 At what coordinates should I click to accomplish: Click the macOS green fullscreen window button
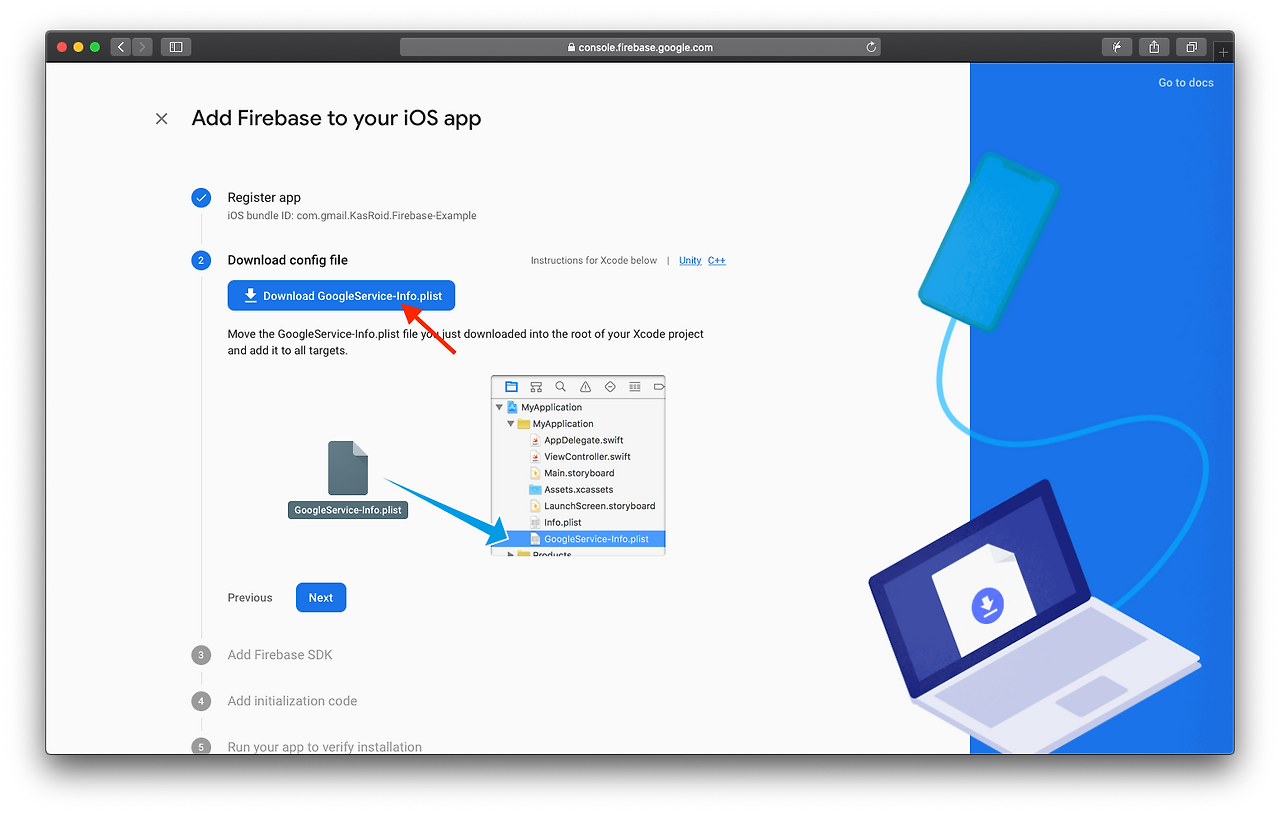point(95,47)
